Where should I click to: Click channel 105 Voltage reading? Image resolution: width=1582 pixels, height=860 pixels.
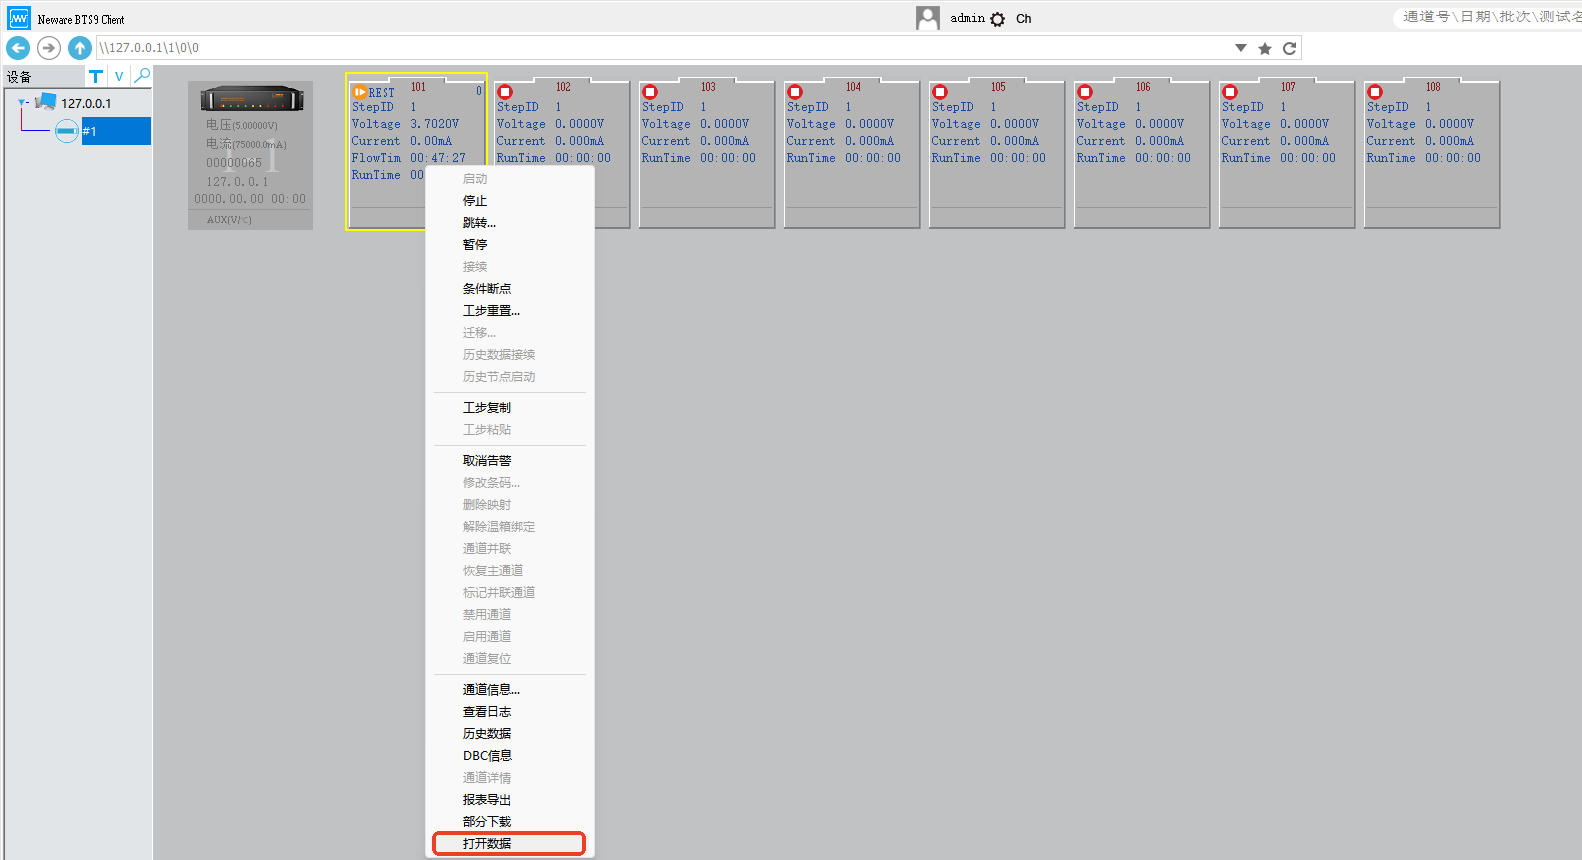point(1014,124)
